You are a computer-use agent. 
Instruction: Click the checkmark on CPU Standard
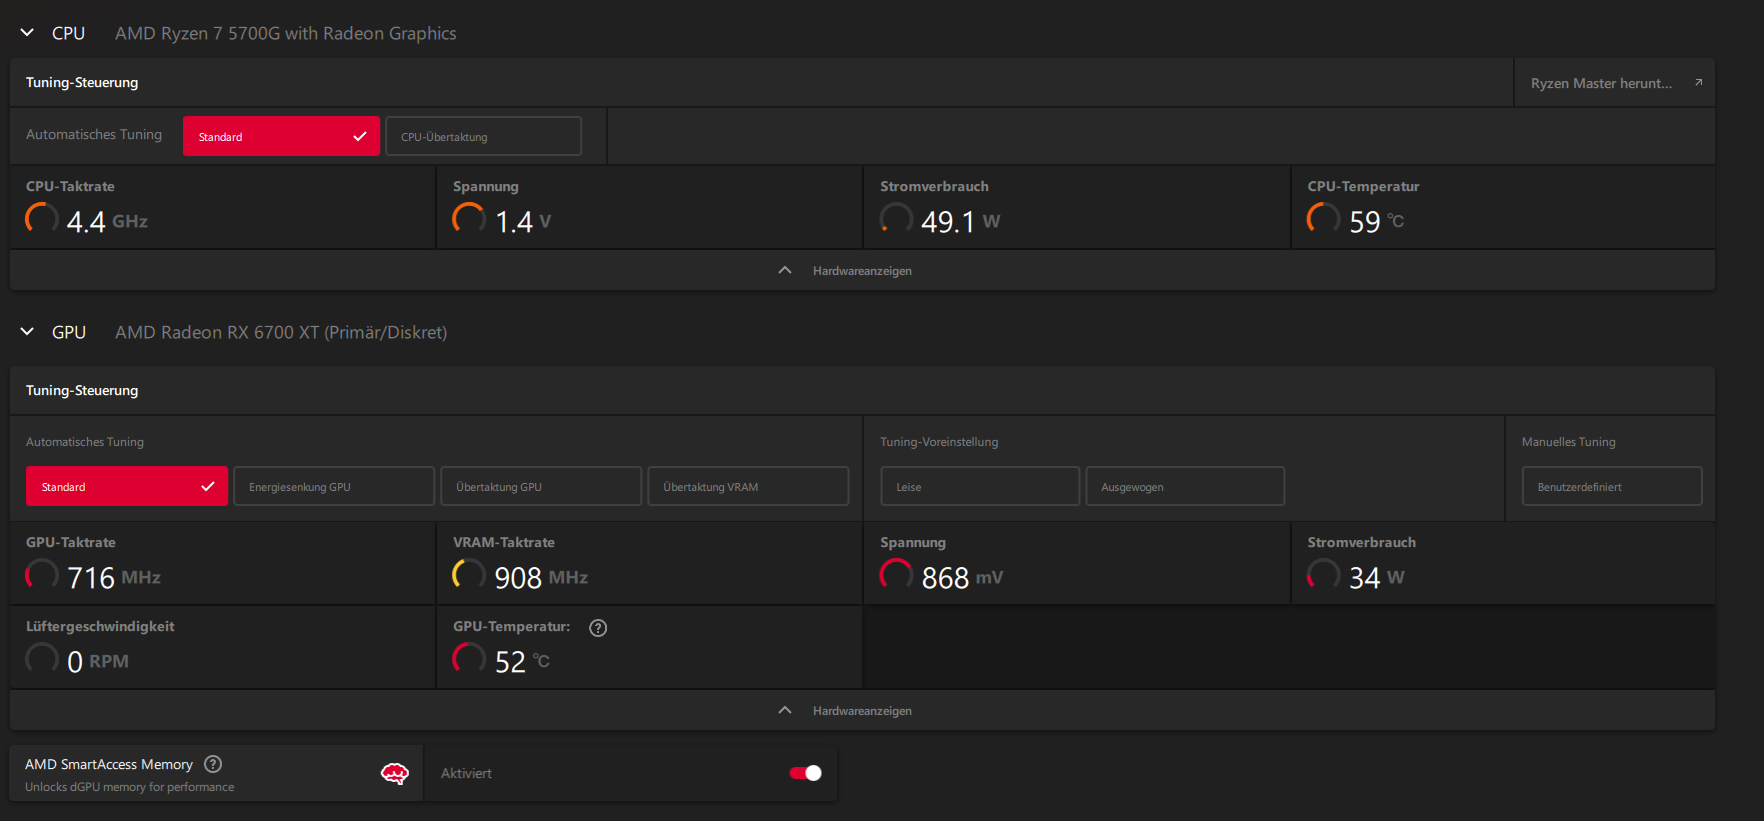point(360,136)
